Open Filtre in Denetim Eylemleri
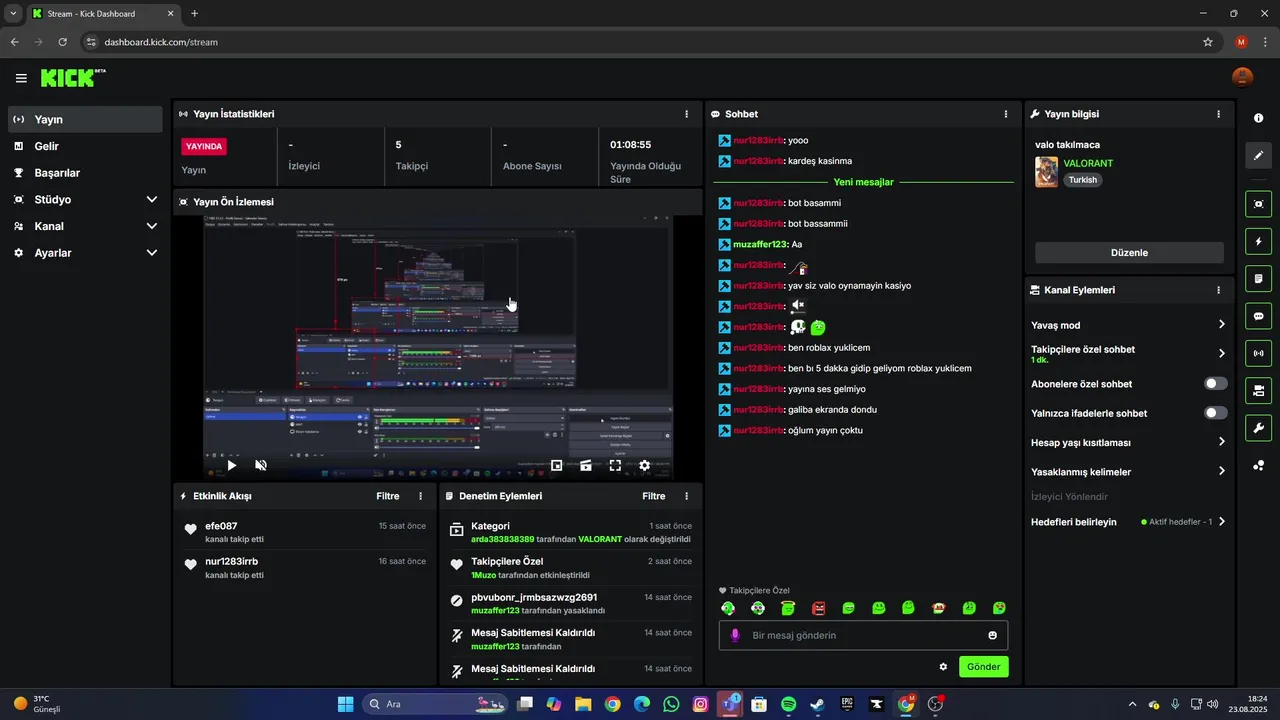 click(654, 496)
